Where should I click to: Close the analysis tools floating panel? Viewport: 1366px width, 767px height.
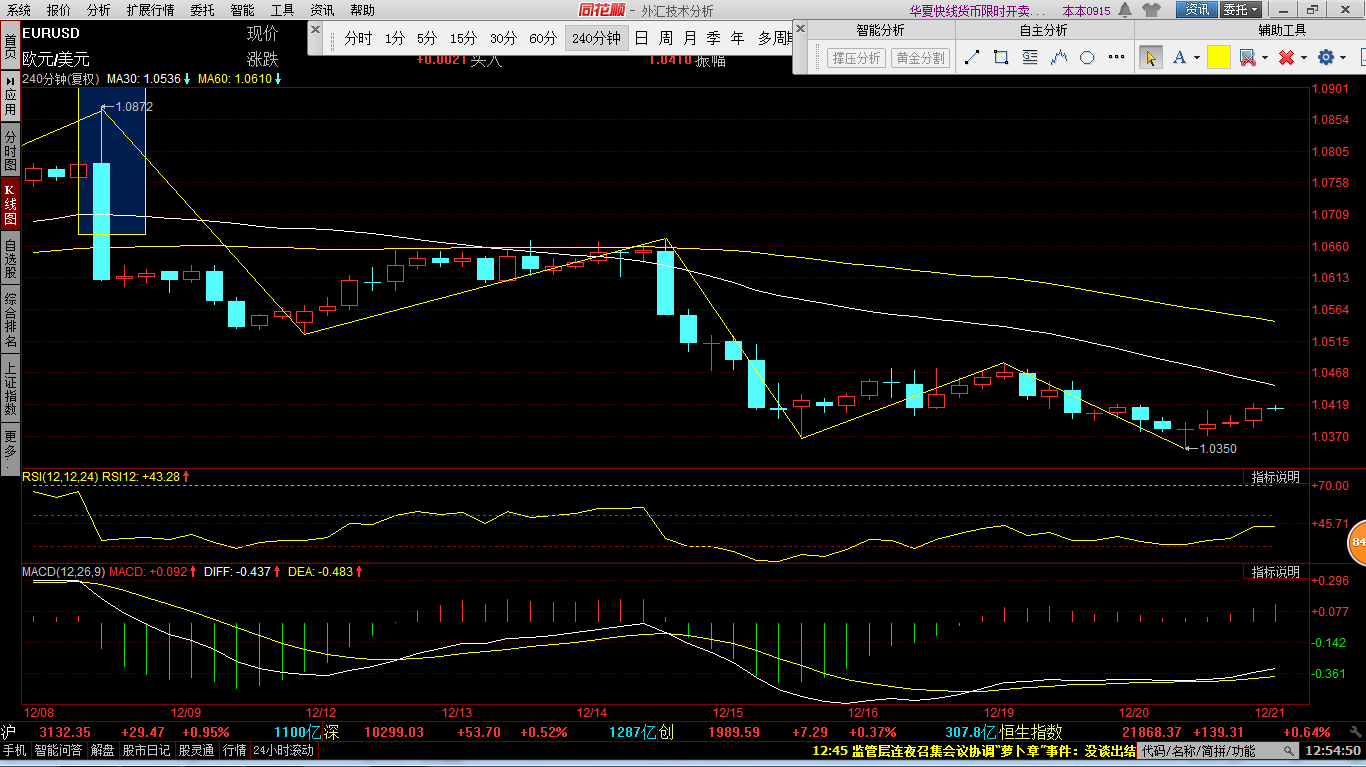point(800,30)
